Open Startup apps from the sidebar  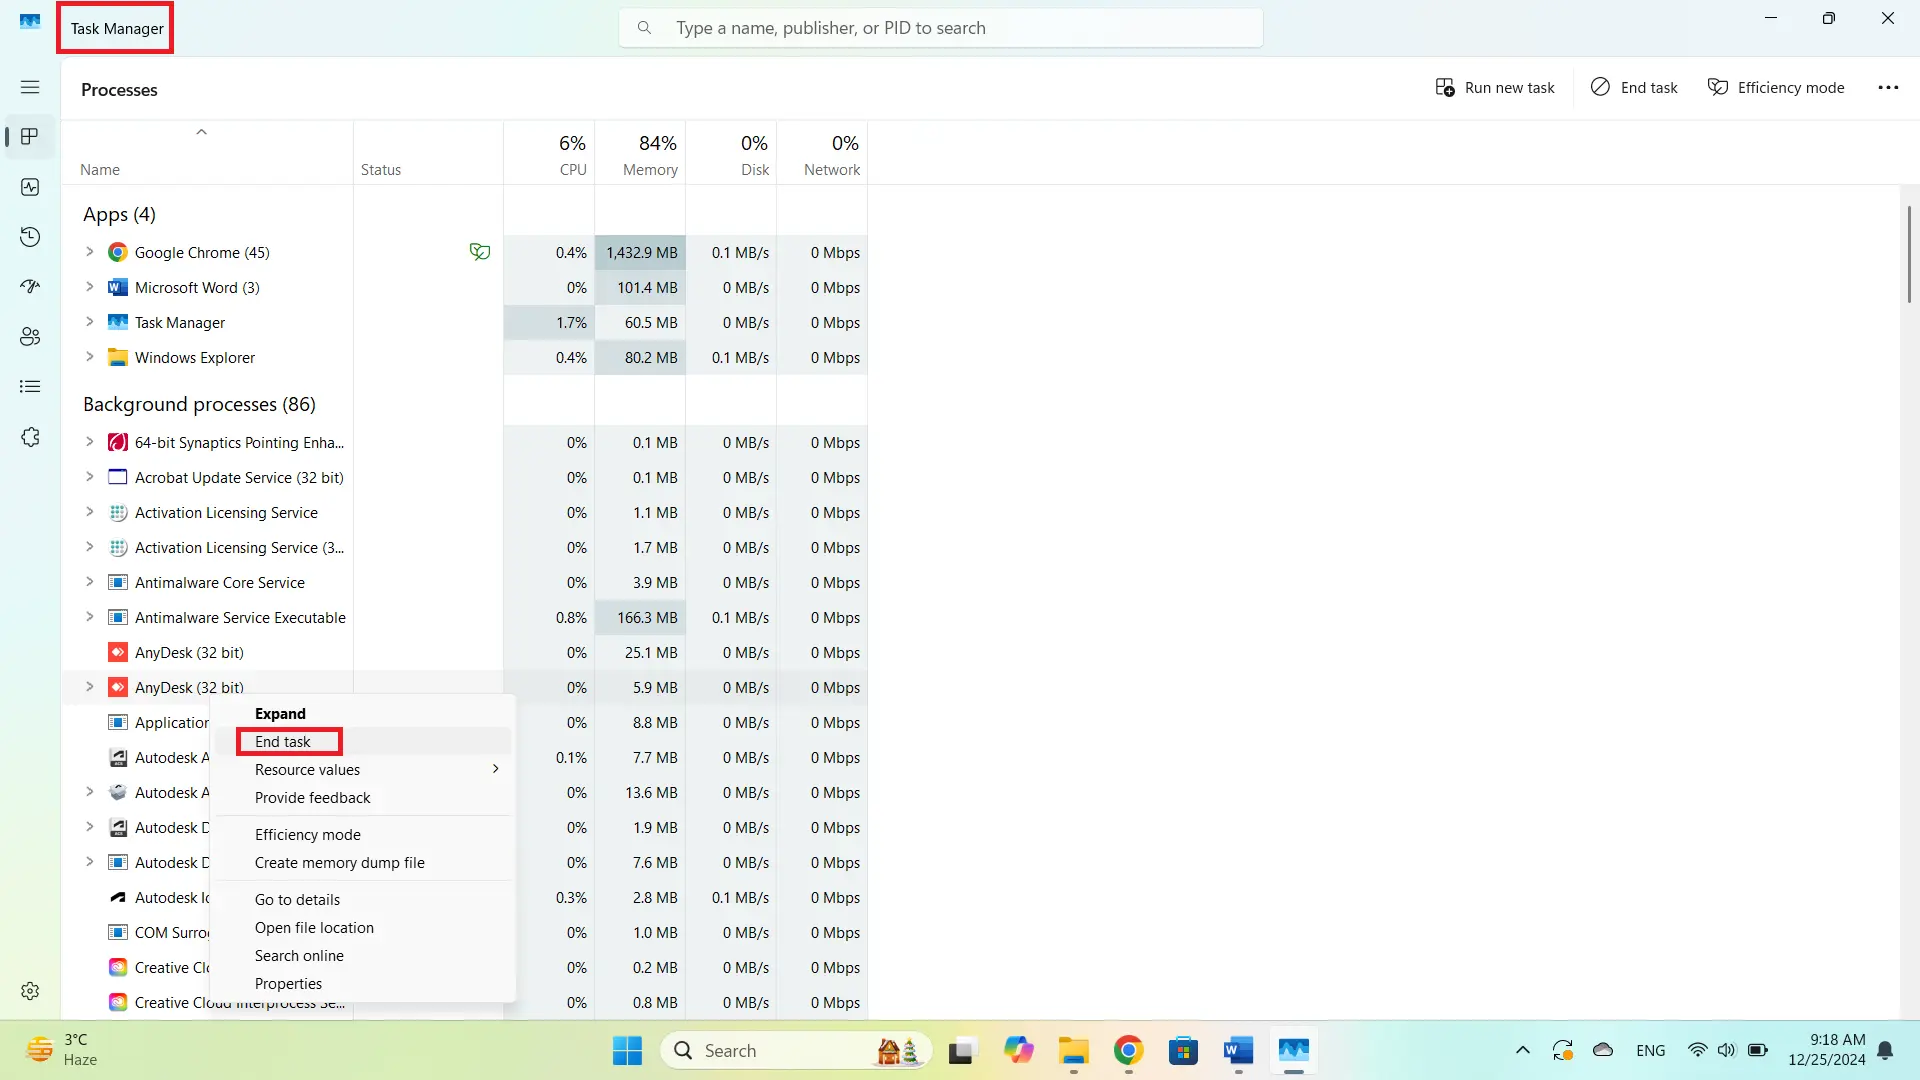tap(30, 286)
